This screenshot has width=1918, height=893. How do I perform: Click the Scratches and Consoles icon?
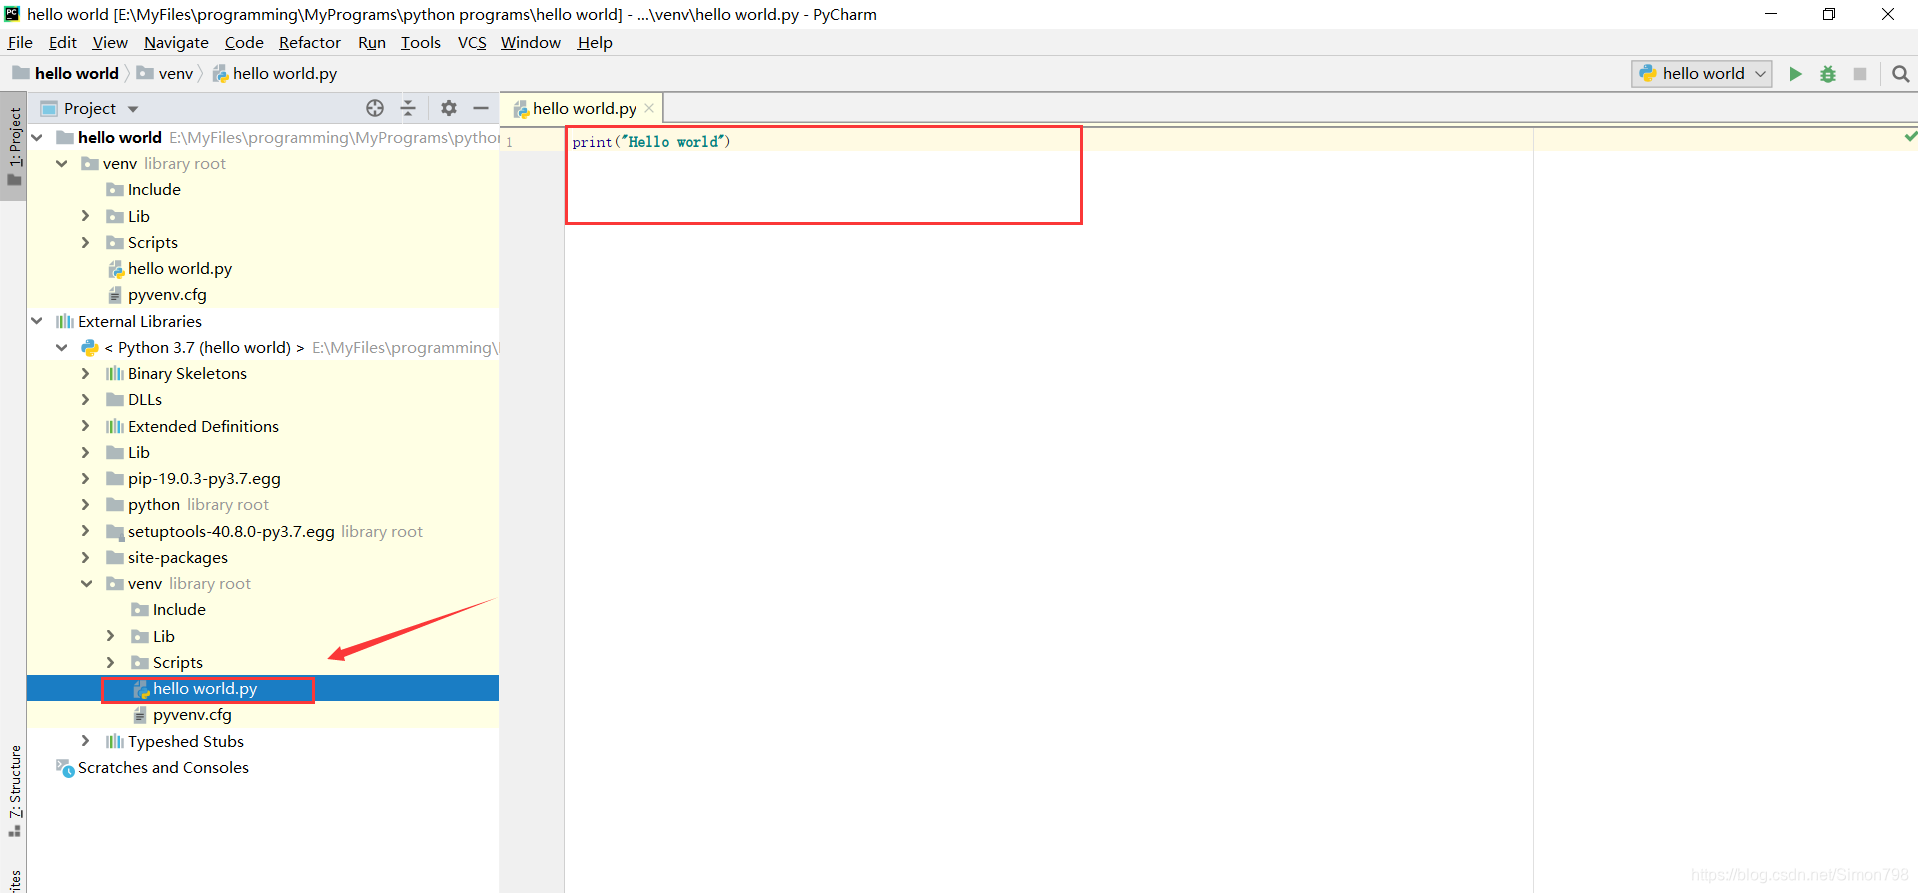65,768
